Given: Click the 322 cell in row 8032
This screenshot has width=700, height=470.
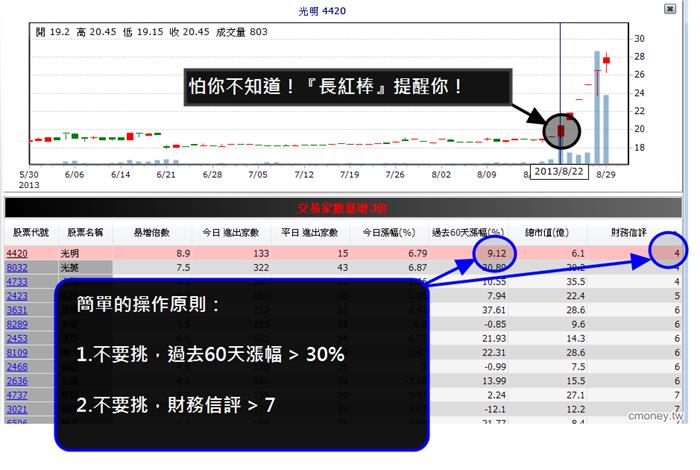Looking at the screenshot, I should [261, 268].
